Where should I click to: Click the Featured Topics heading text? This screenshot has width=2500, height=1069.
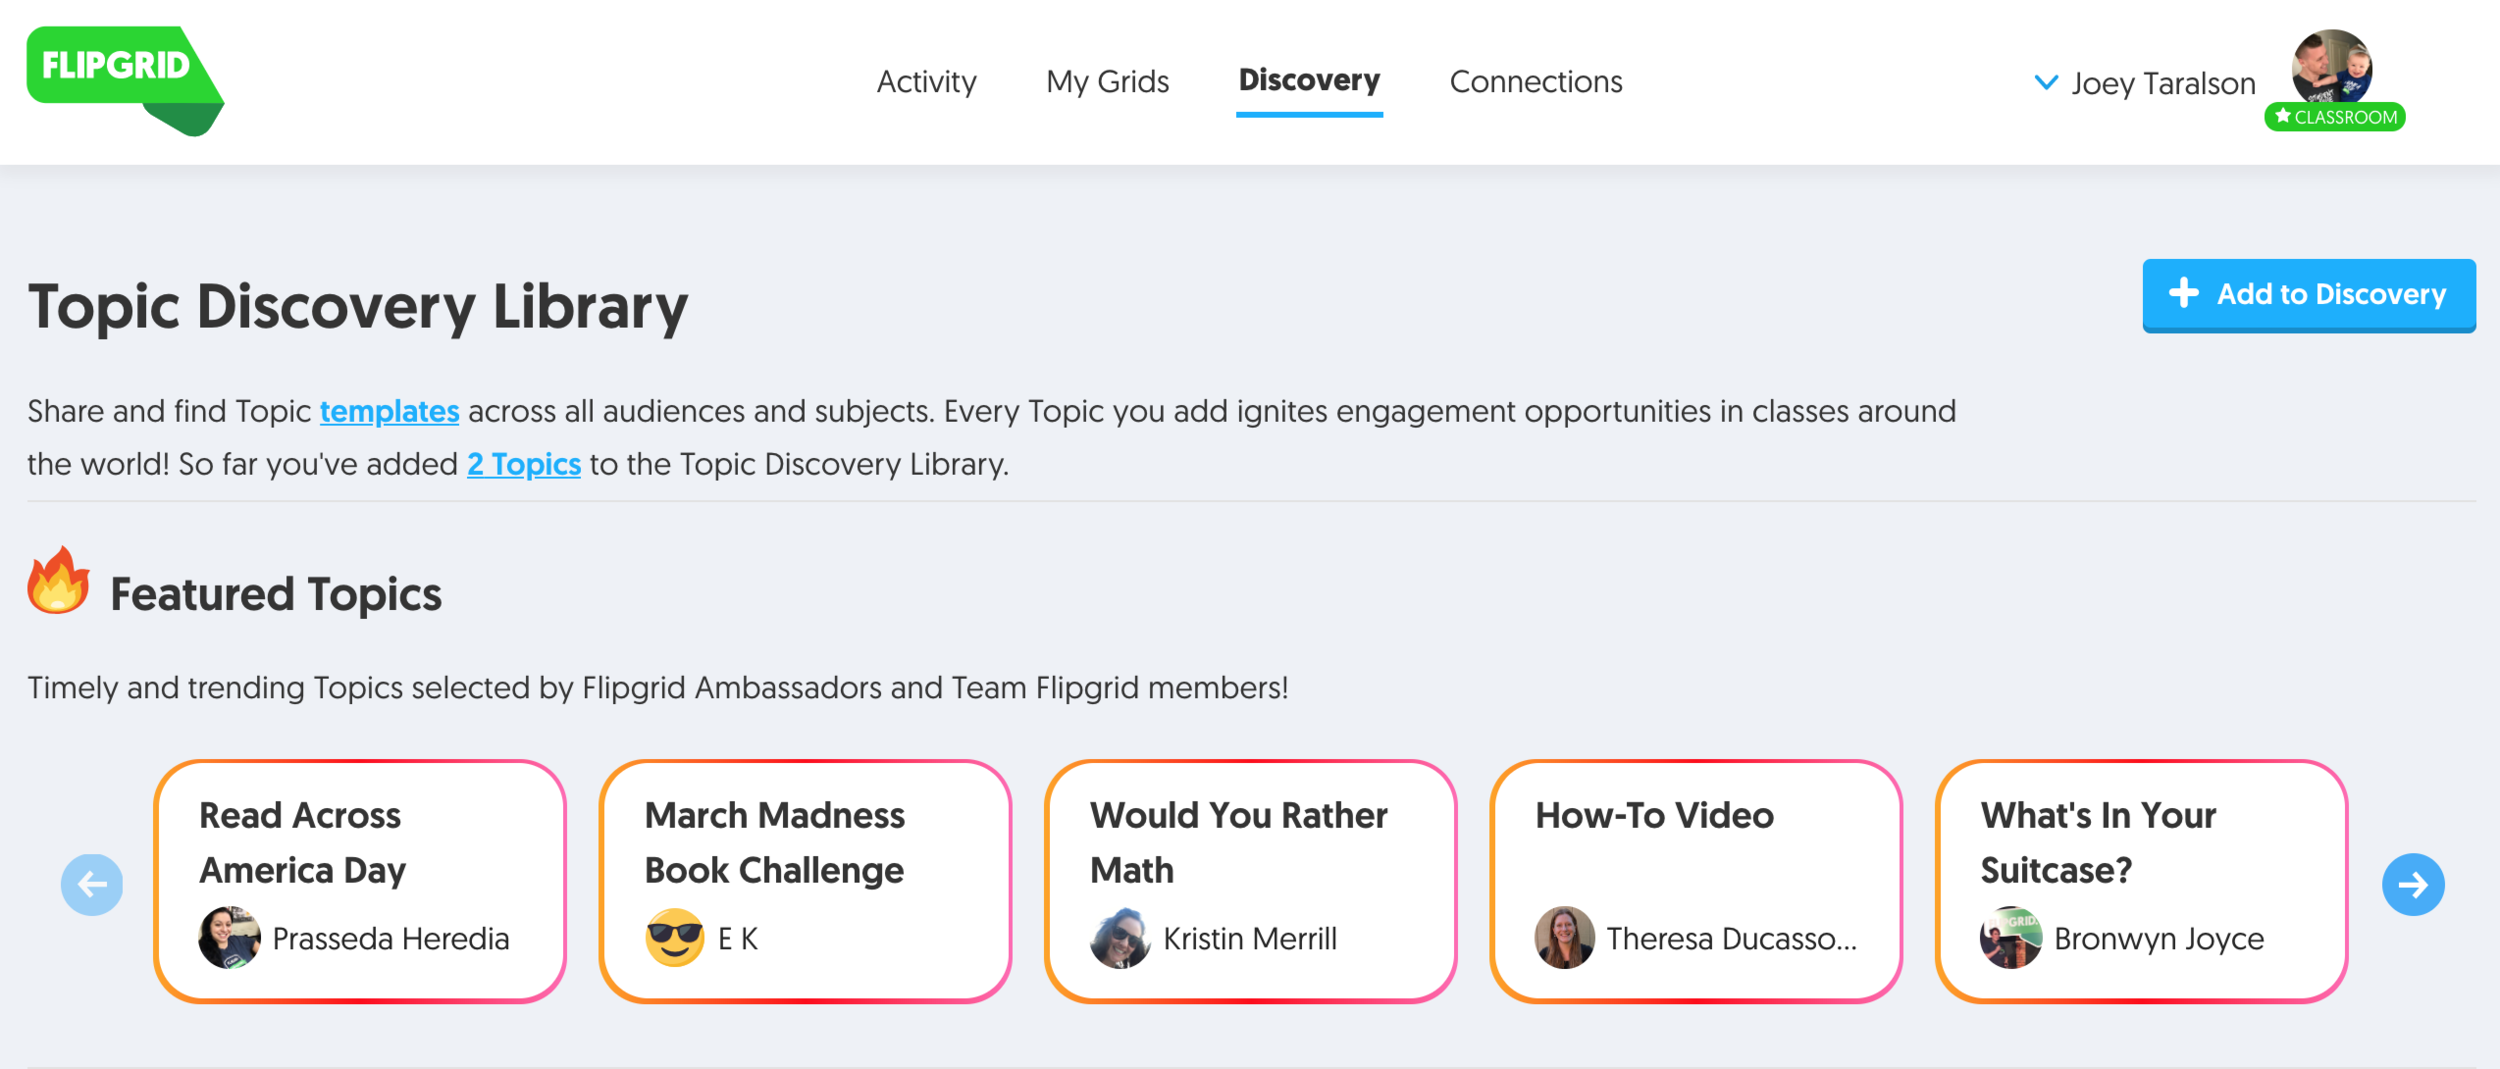[x=275, y=594]
